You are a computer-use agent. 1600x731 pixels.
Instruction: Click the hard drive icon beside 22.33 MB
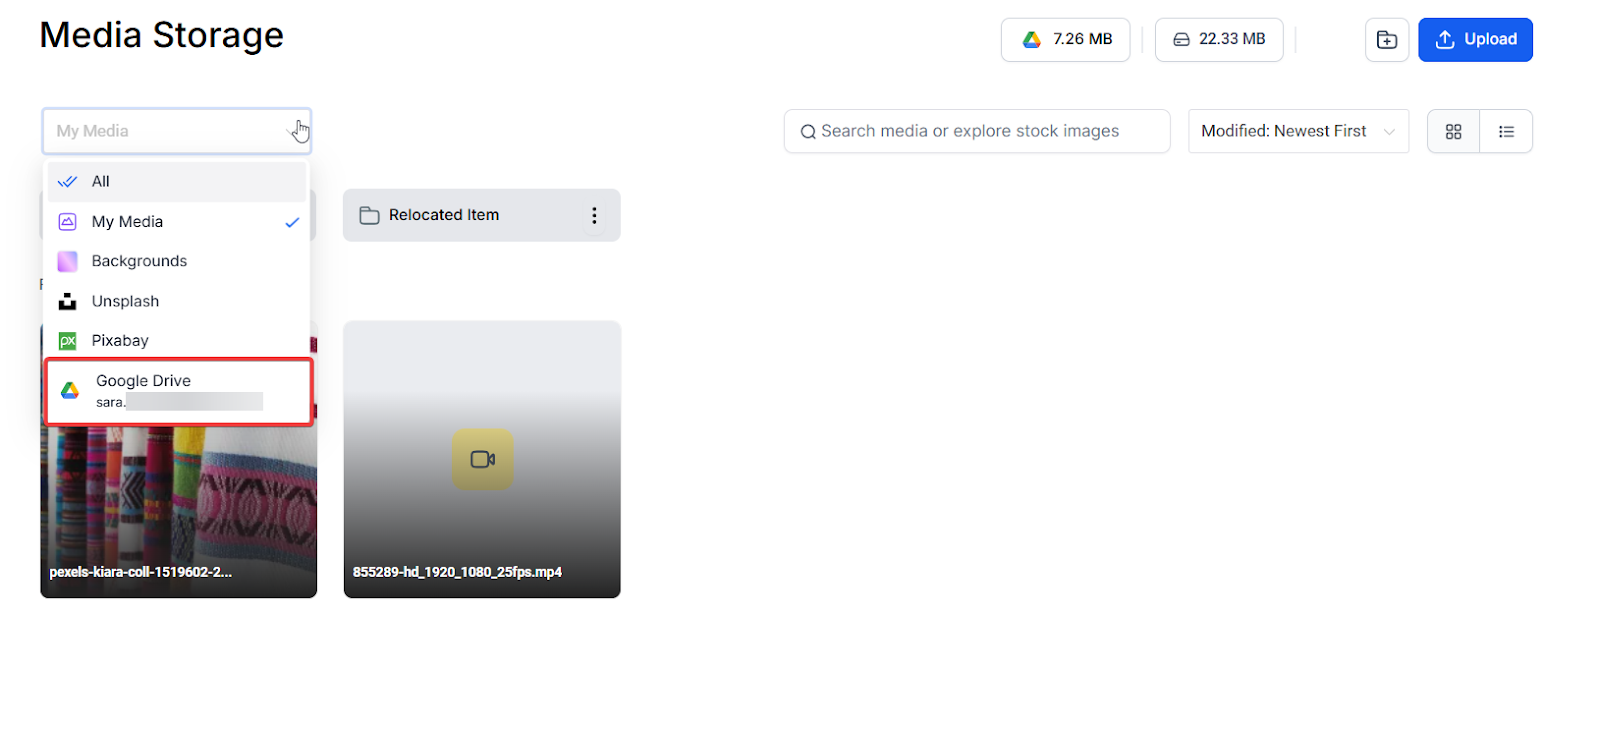[x=1181, y=40]
